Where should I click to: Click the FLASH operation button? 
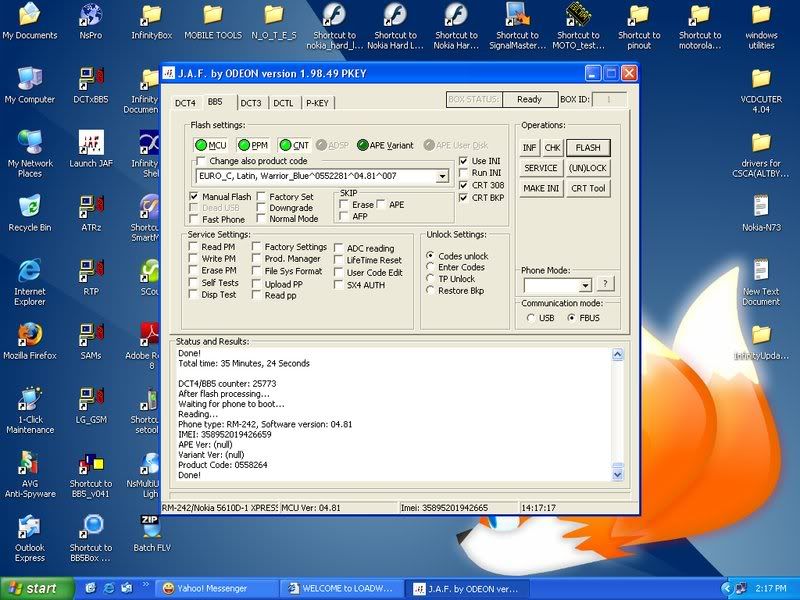588,148
